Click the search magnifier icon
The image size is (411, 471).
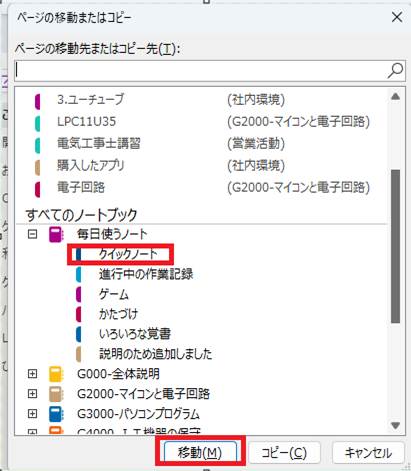tap(395, 71)
